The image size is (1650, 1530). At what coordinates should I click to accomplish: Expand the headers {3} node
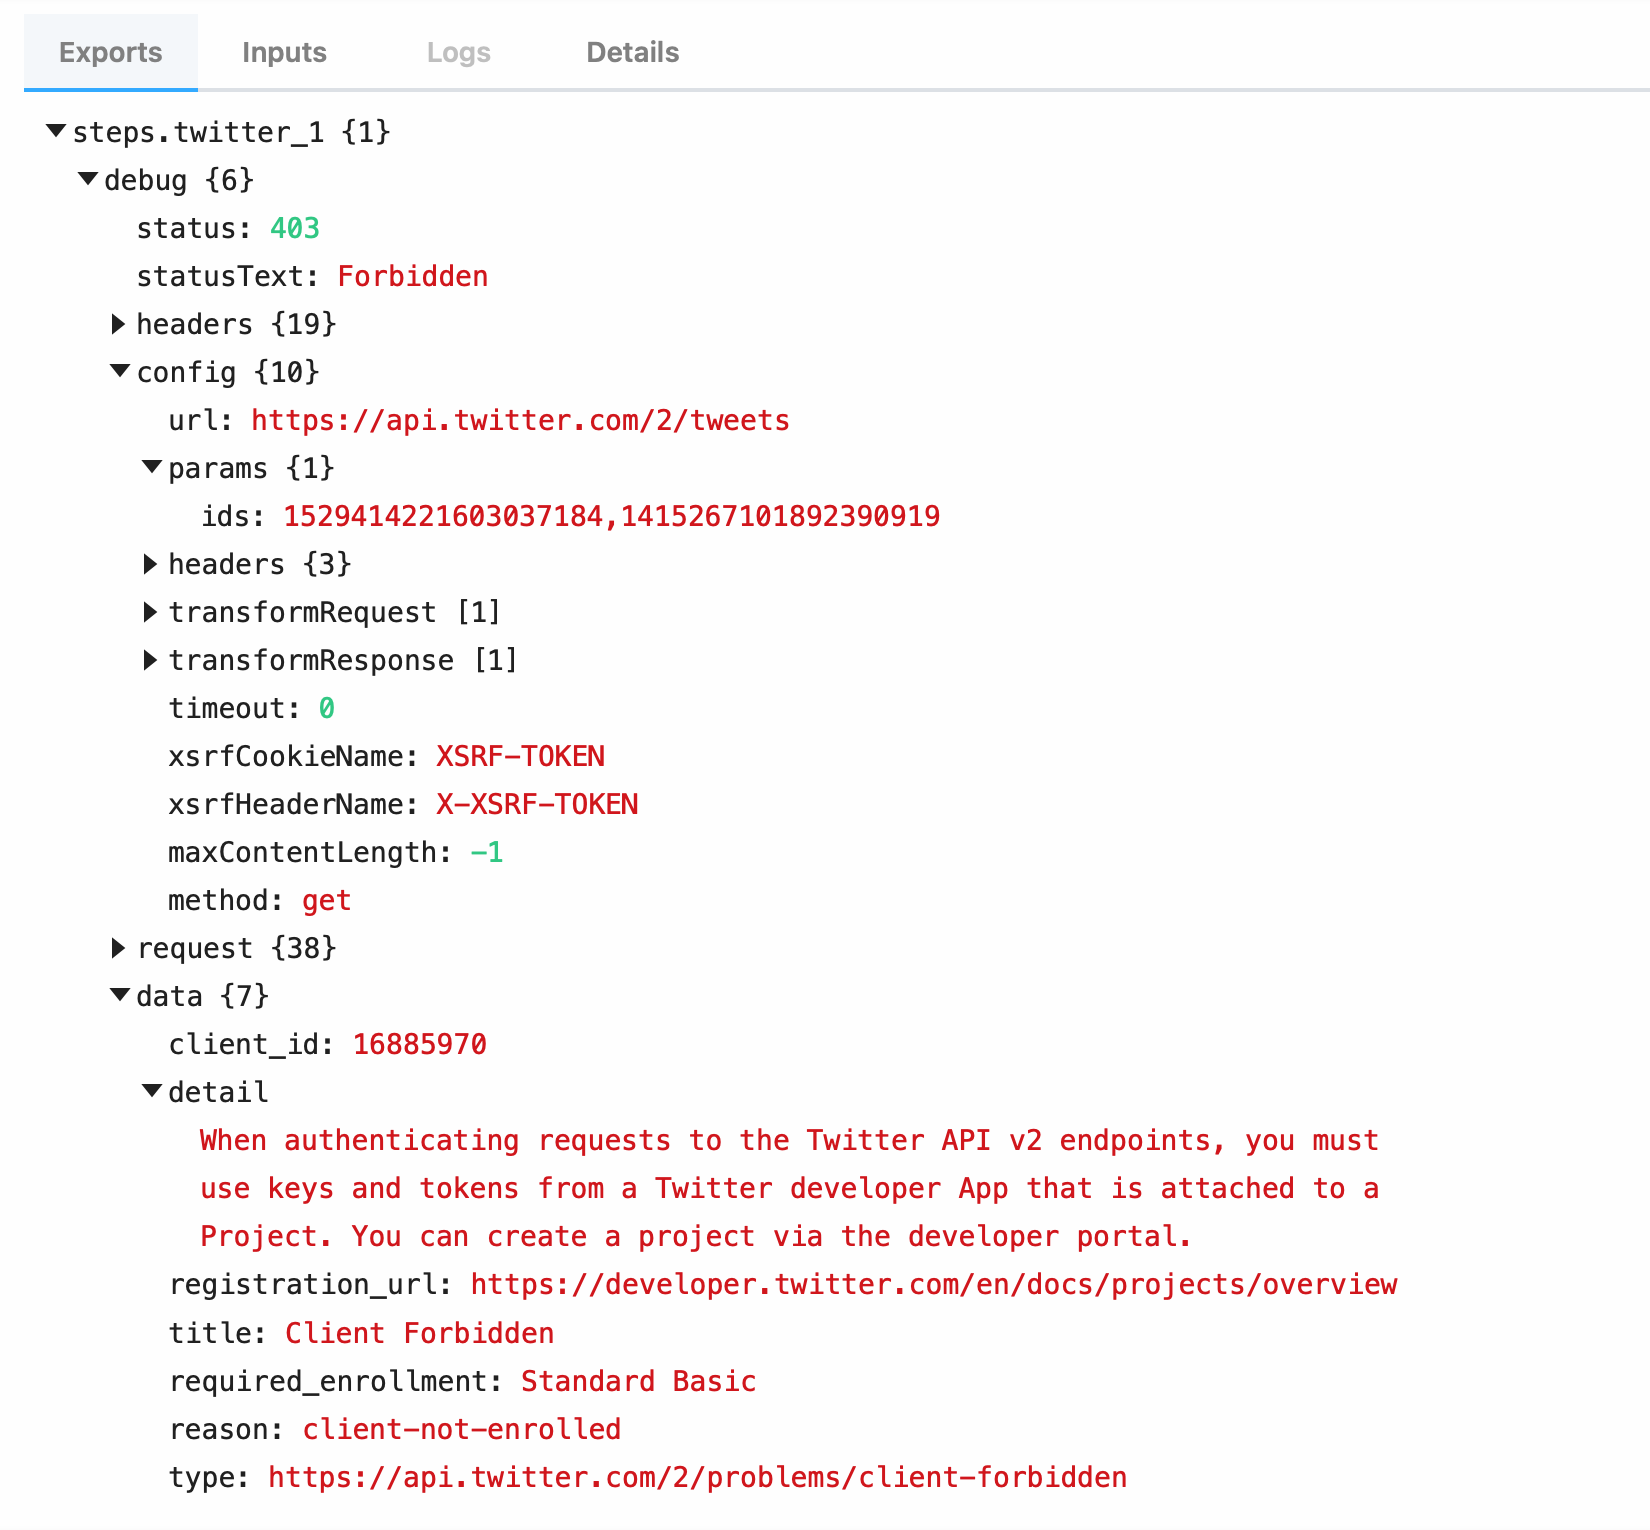pos(150,563)
